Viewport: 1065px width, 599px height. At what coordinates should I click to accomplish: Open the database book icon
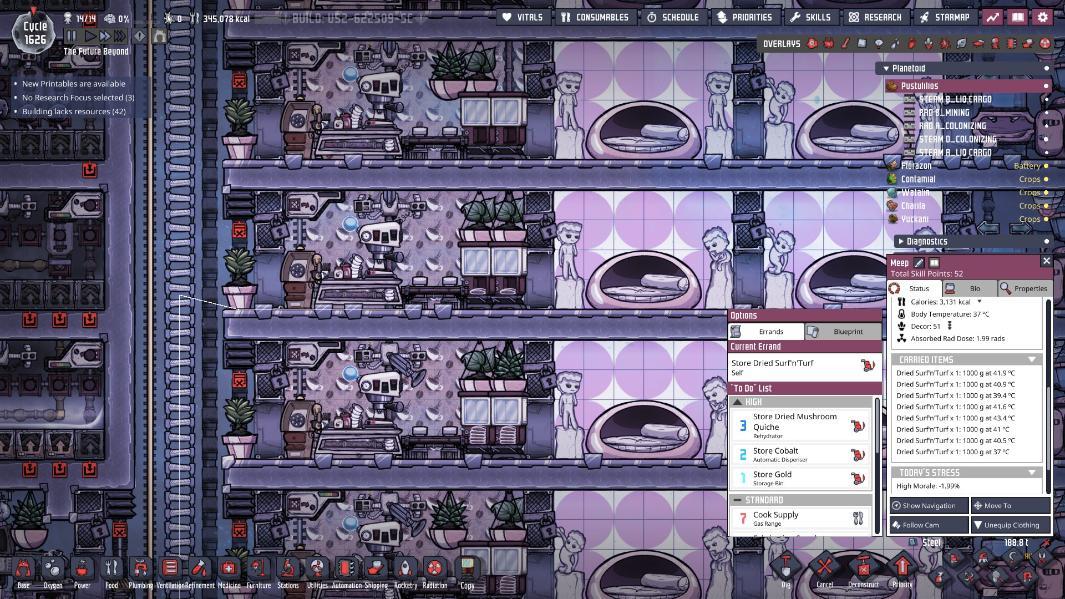[x=1017, y=17]
